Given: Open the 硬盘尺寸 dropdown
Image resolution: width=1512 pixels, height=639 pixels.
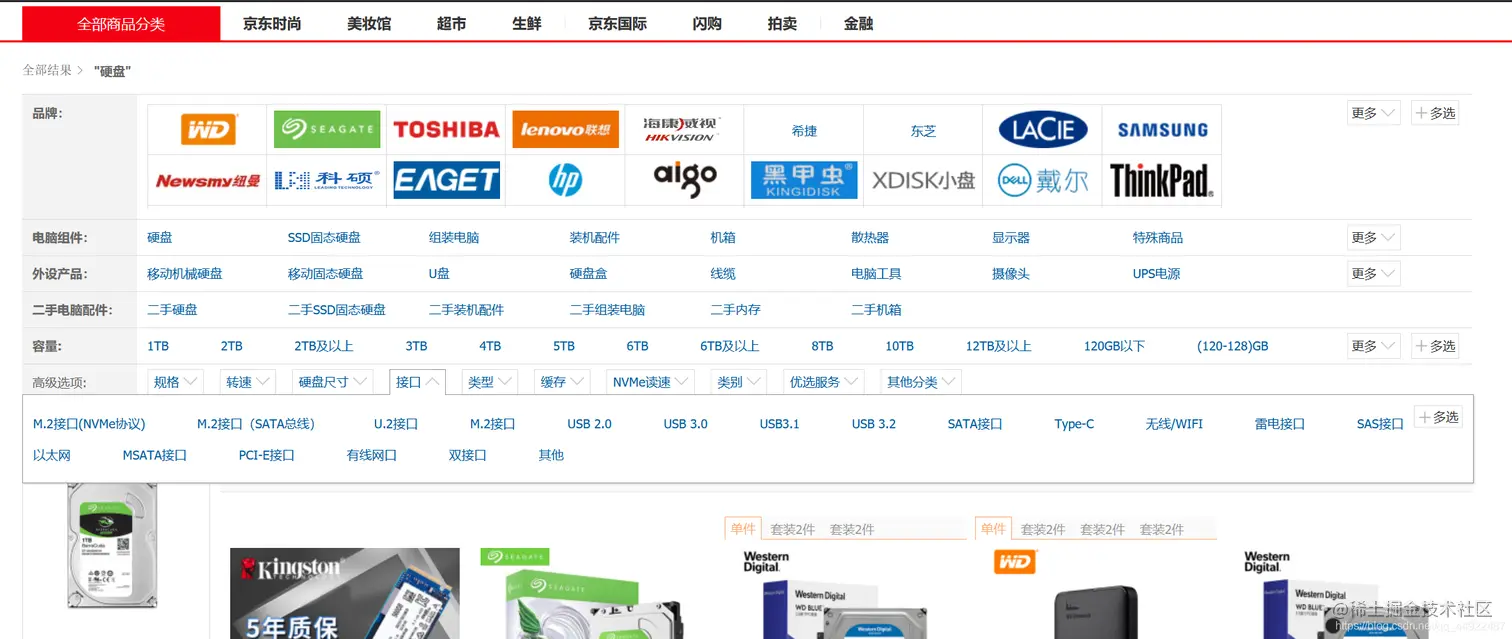Looking at the screenshot, I should [x=334, y=381].
